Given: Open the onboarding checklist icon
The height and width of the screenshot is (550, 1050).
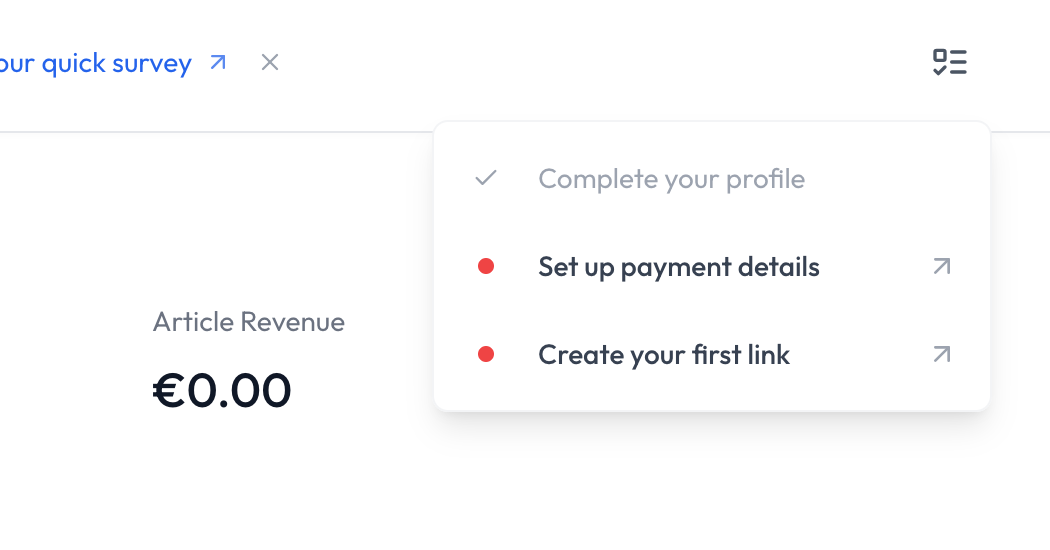Looking at the screenshot, I should [950, 62].
